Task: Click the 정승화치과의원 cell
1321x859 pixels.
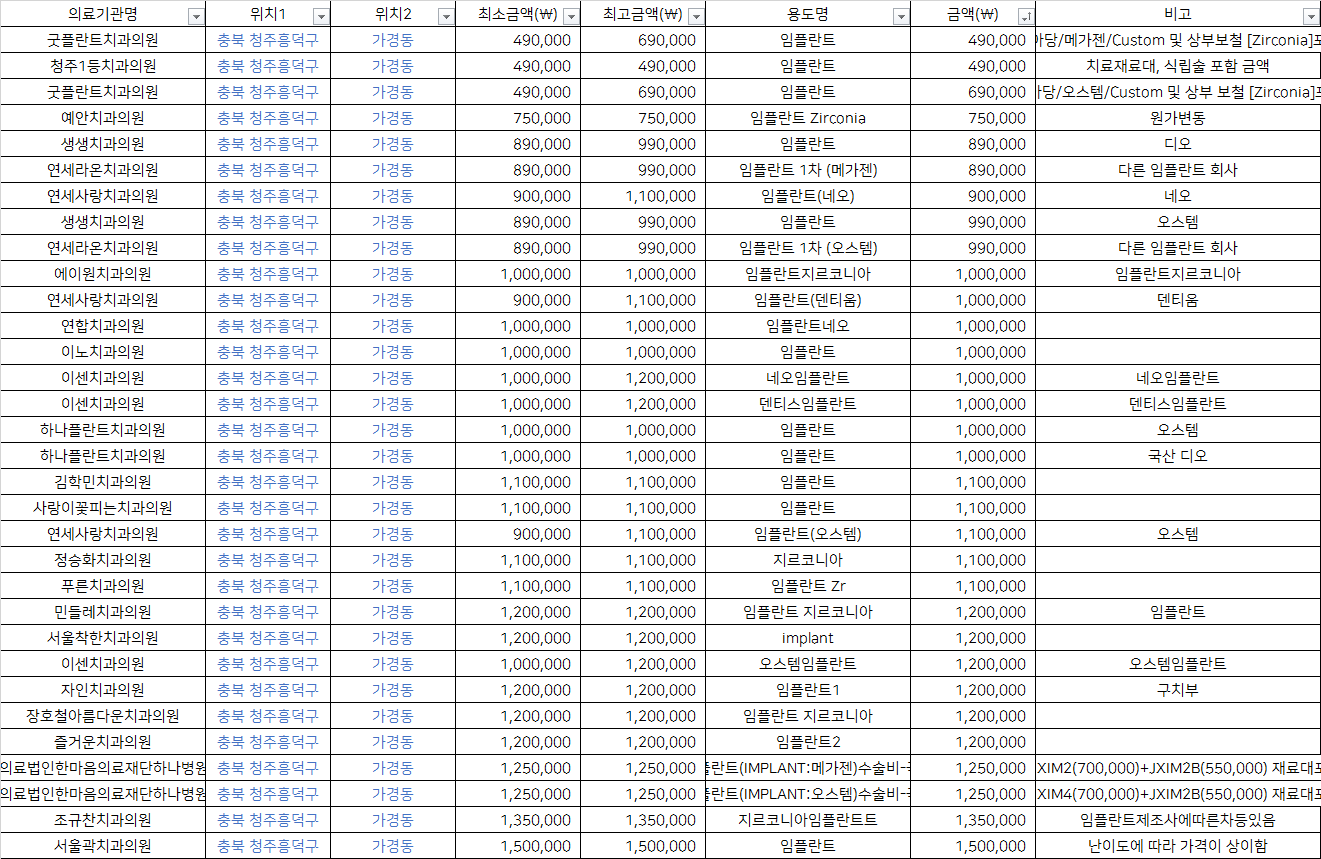Action: pos(103,560)
